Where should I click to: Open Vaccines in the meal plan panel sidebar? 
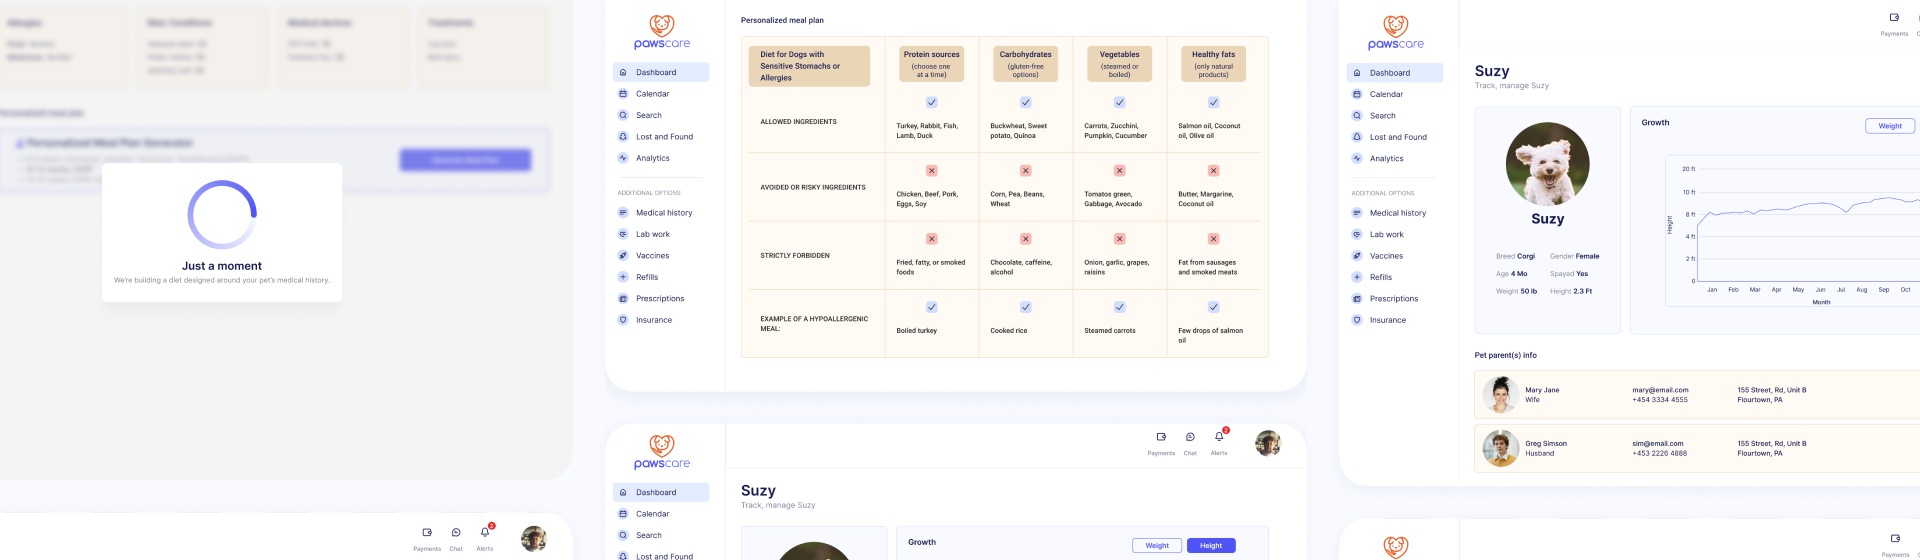(652, 256)
